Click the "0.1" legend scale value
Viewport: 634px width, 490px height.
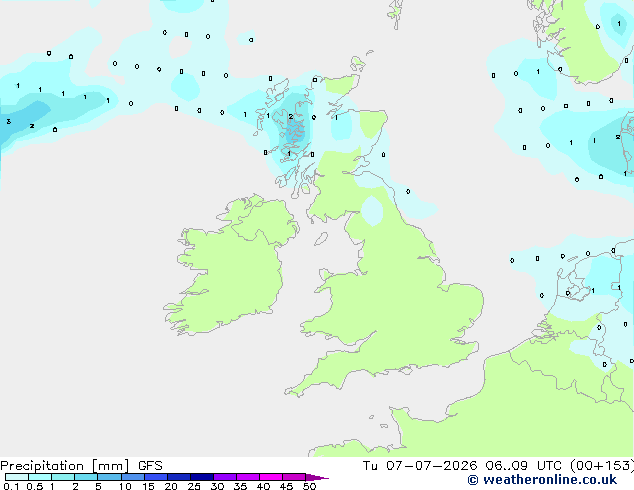coord(11,486)
